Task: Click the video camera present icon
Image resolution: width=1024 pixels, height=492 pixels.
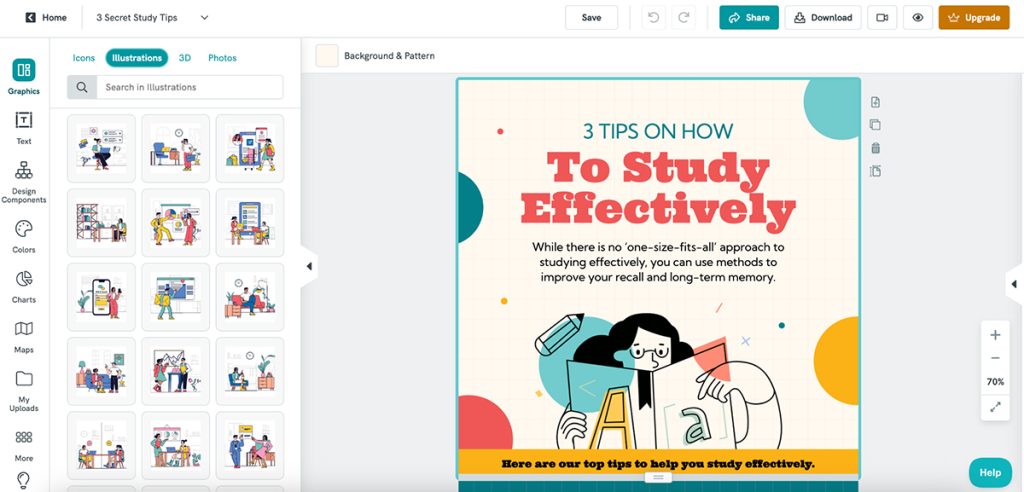Action: (x=882, y=18)
